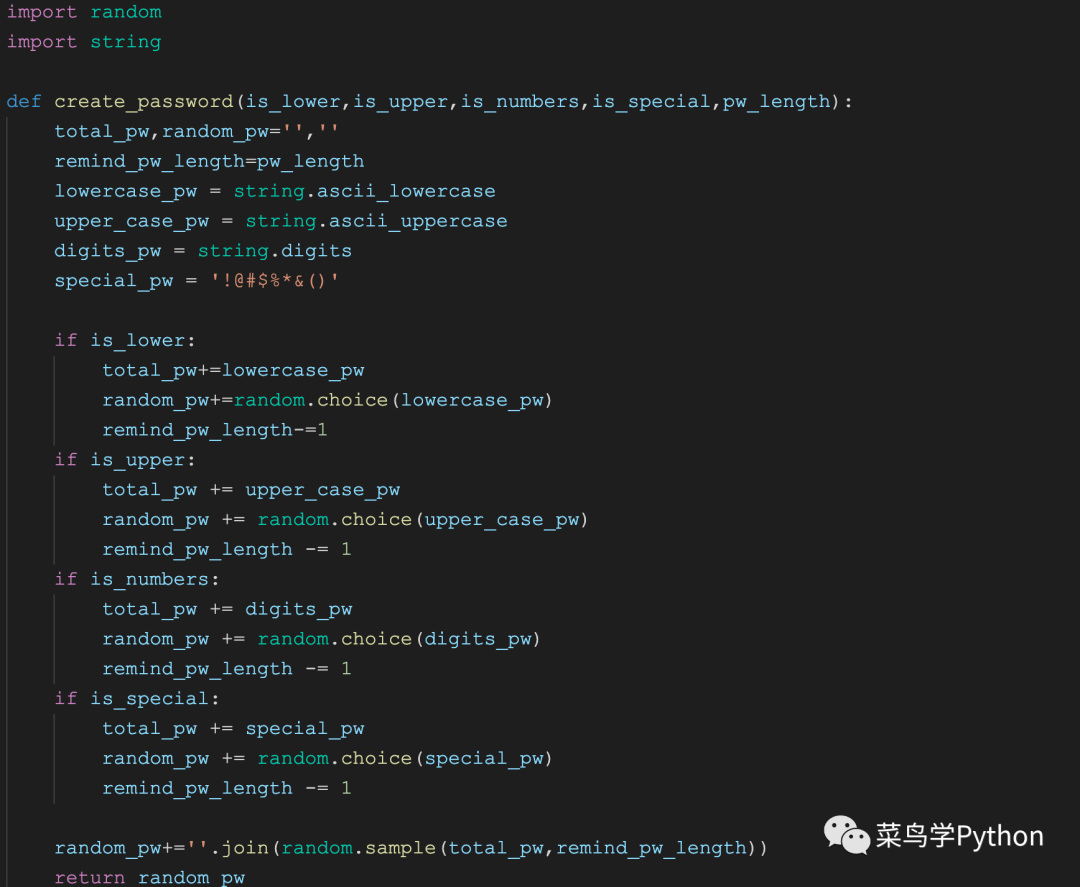
Task: Click string.ascii_uppercase text
Action: [376, 221]
